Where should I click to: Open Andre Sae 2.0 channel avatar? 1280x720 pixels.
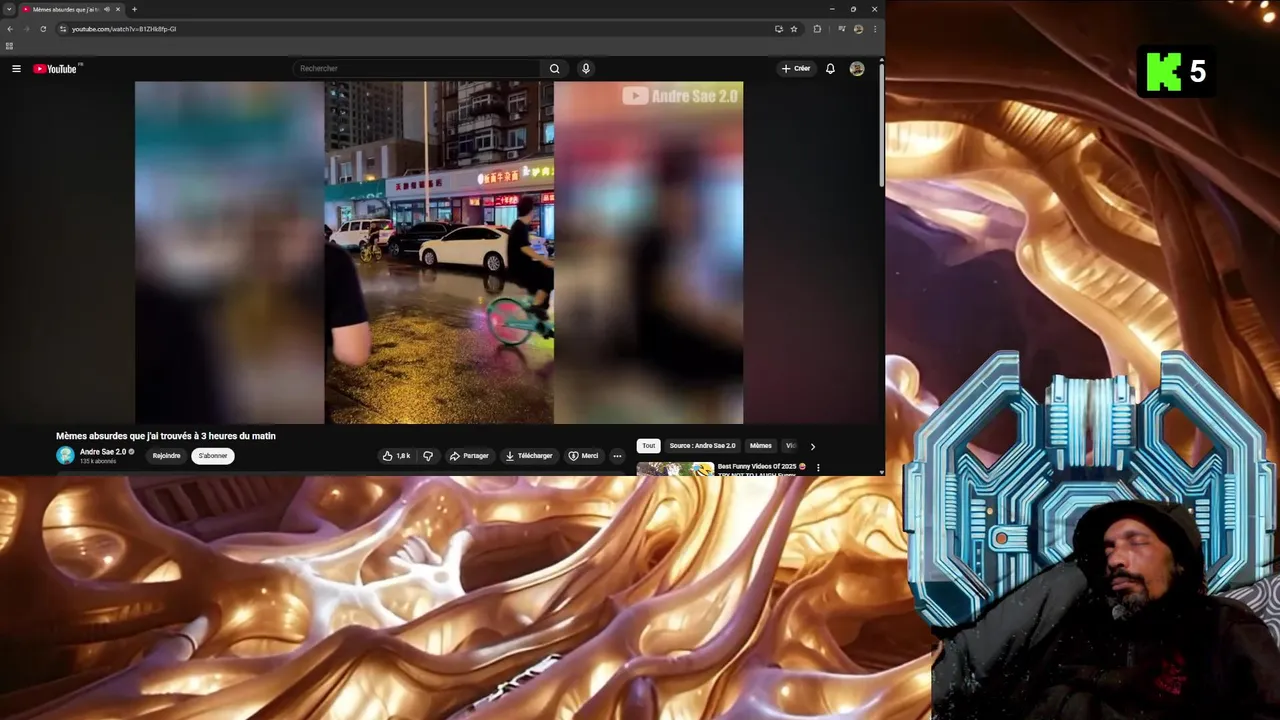65,456
